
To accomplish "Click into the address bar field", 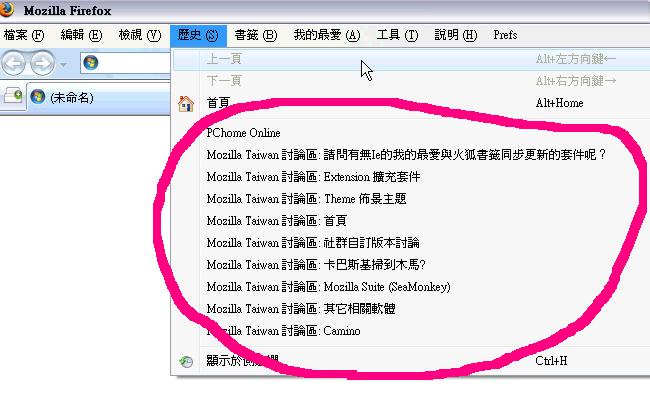I will pyautogui.click(x=126, y=63).
